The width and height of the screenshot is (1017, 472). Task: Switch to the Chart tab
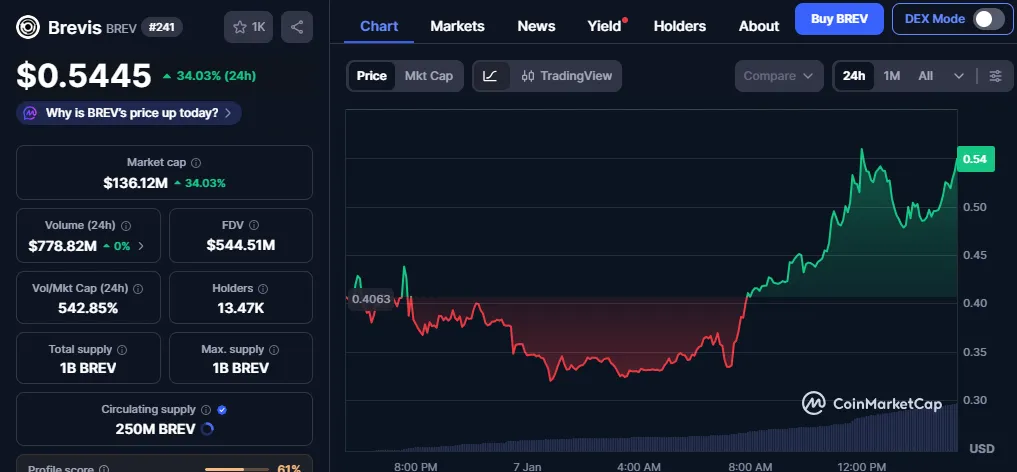tap(379, 27)
